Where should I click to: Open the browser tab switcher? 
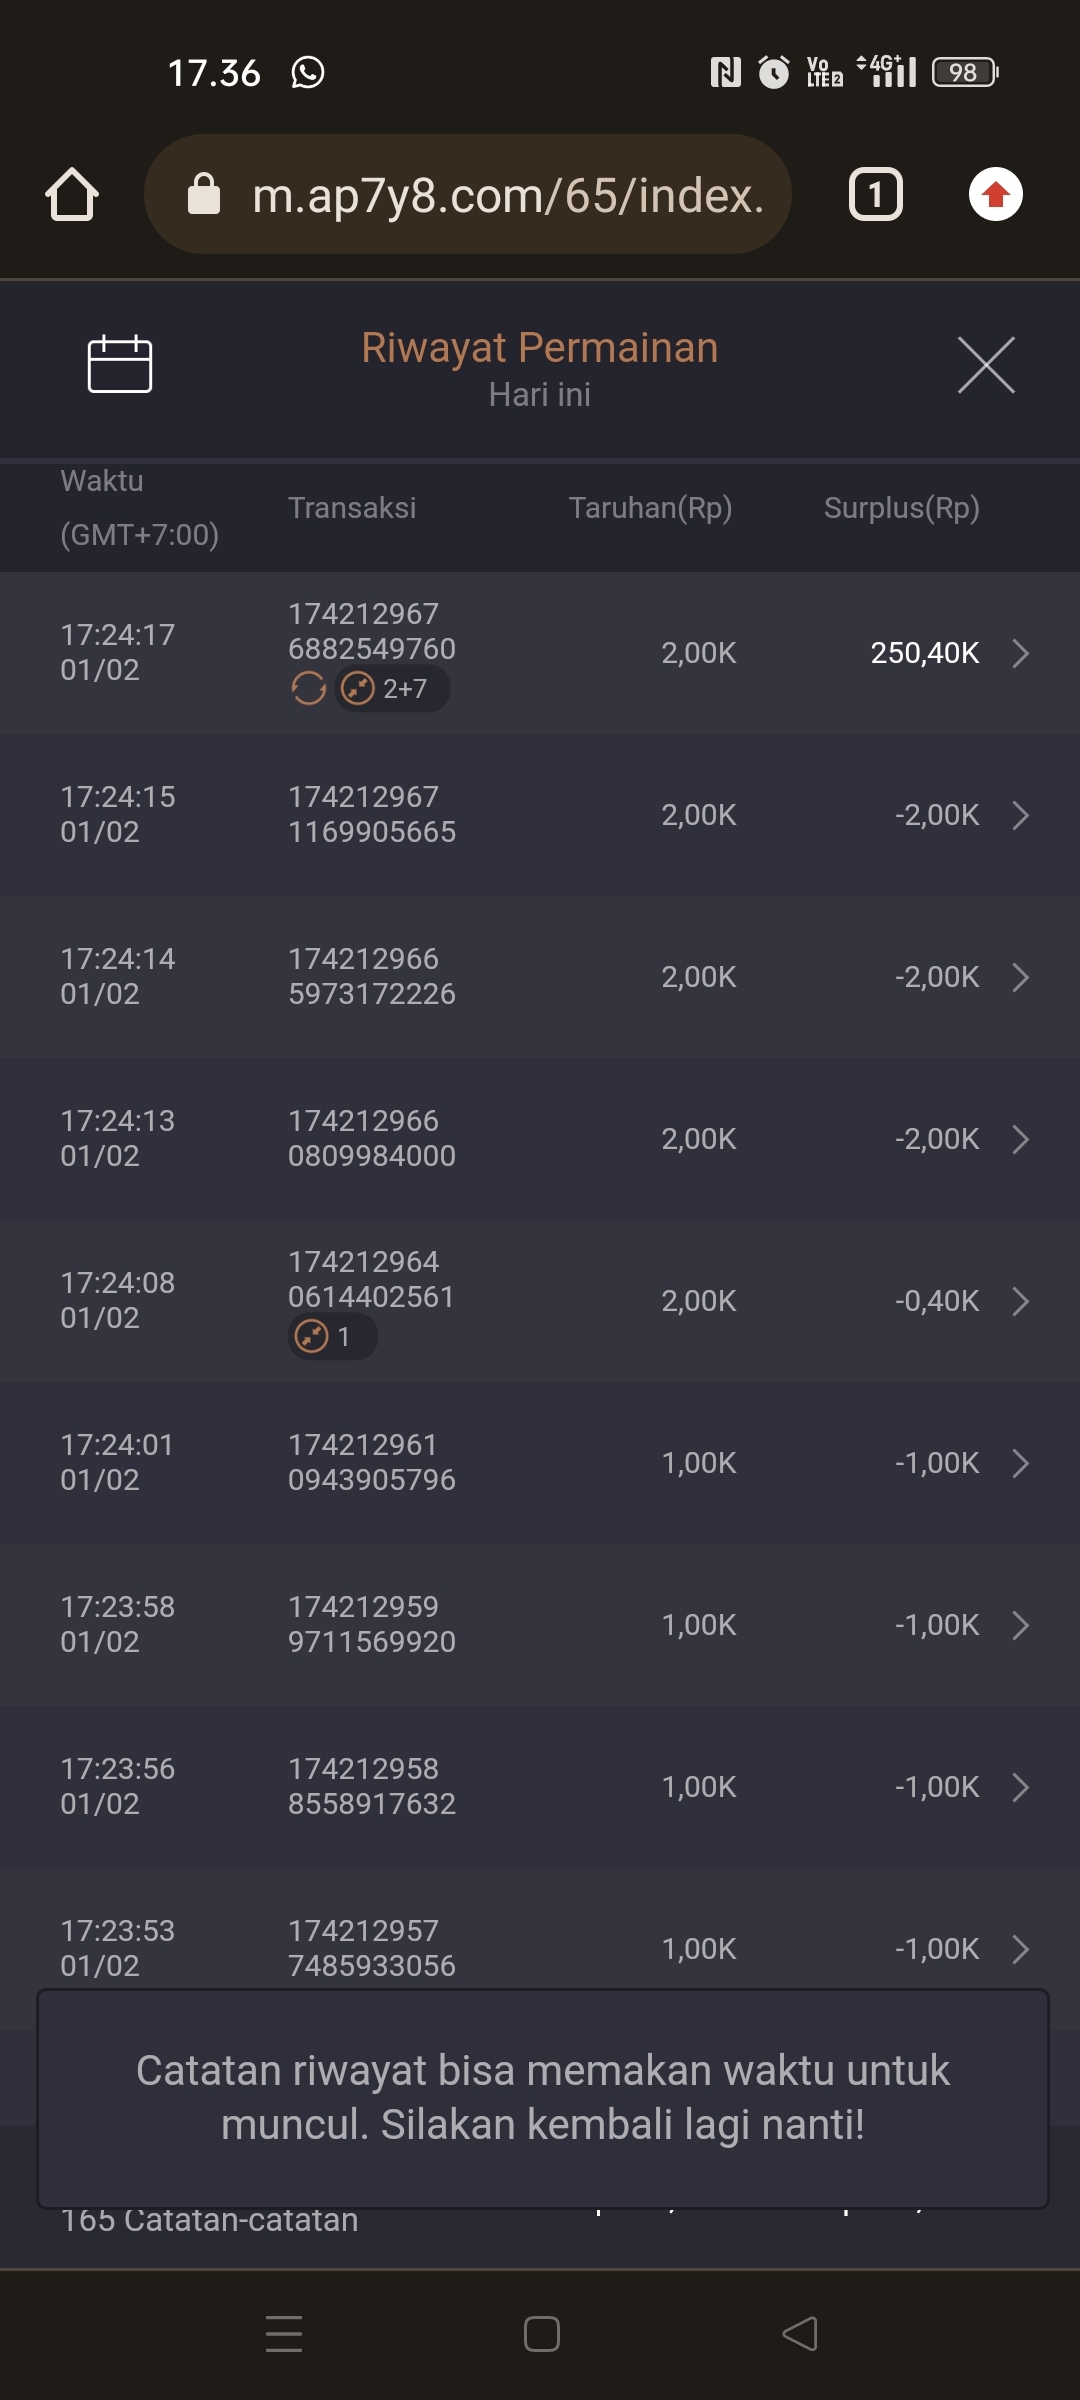coord(875,194)
